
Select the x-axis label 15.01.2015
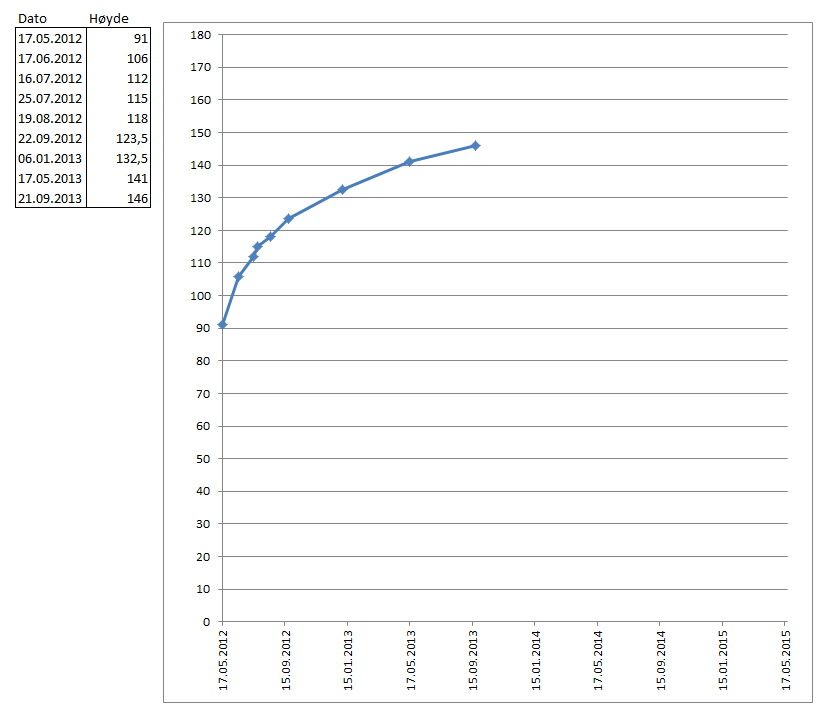tap(723, 660)
